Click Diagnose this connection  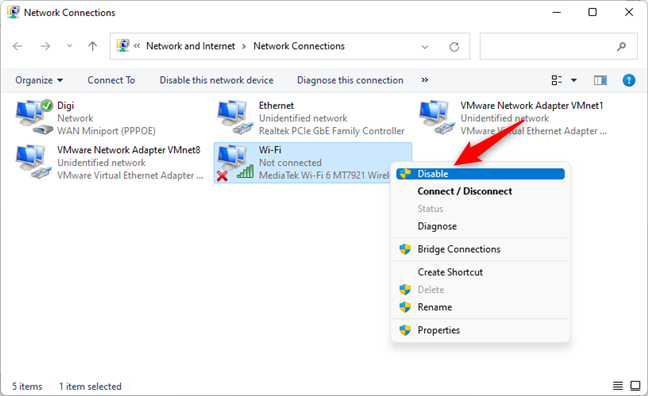pos(350,80)
